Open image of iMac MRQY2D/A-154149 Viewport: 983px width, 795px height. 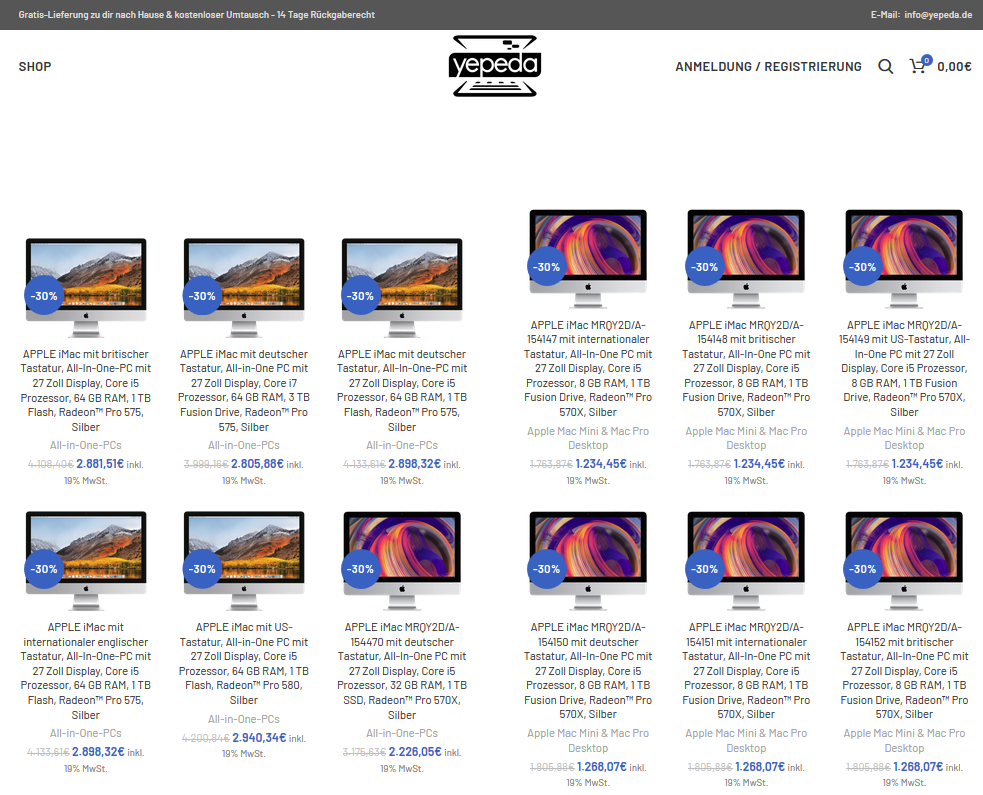click(904, 259)
